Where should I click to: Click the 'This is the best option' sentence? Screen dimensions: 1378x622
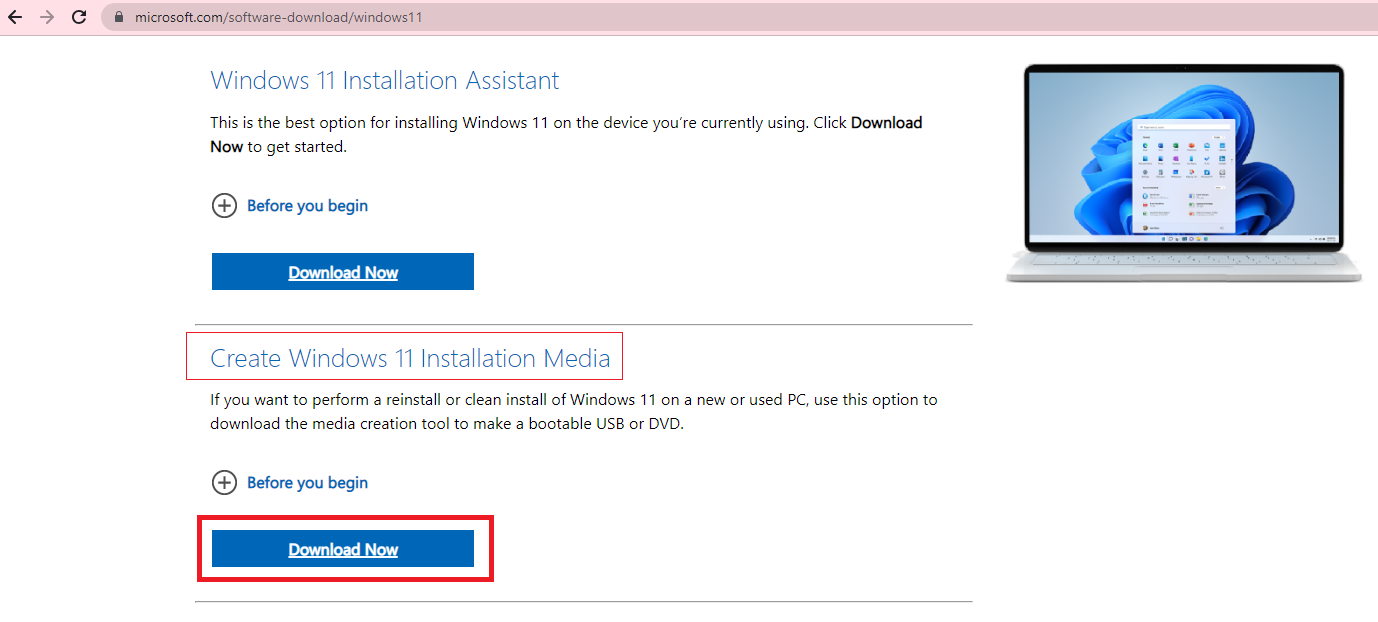coord(400,123)
